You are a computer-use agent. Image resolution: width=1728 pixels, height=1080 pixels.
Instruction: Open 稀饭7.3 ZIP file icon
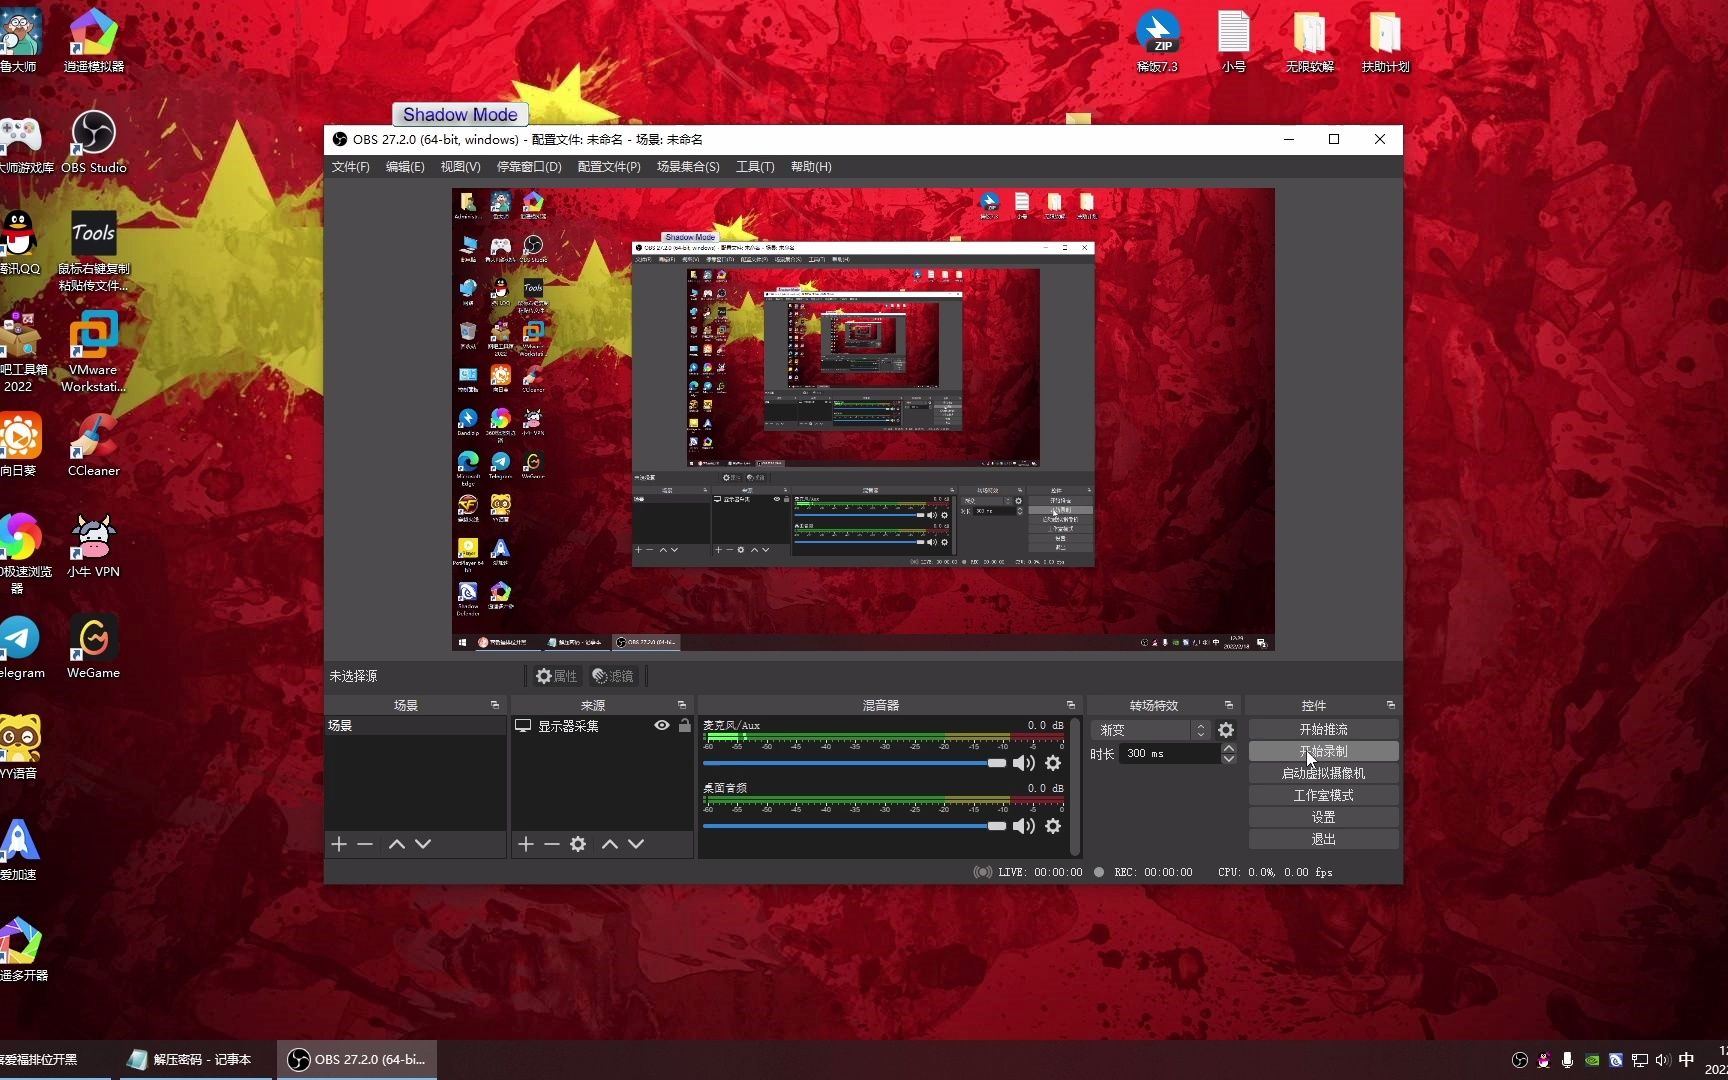coord(1158,41)
